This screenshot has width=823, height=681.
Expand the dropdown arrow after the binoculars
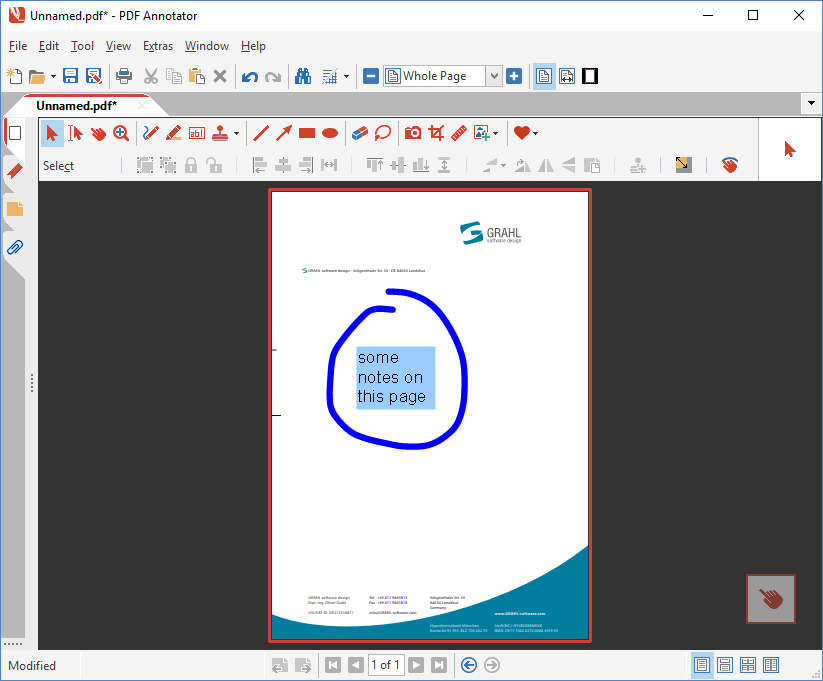pos(346,77)
